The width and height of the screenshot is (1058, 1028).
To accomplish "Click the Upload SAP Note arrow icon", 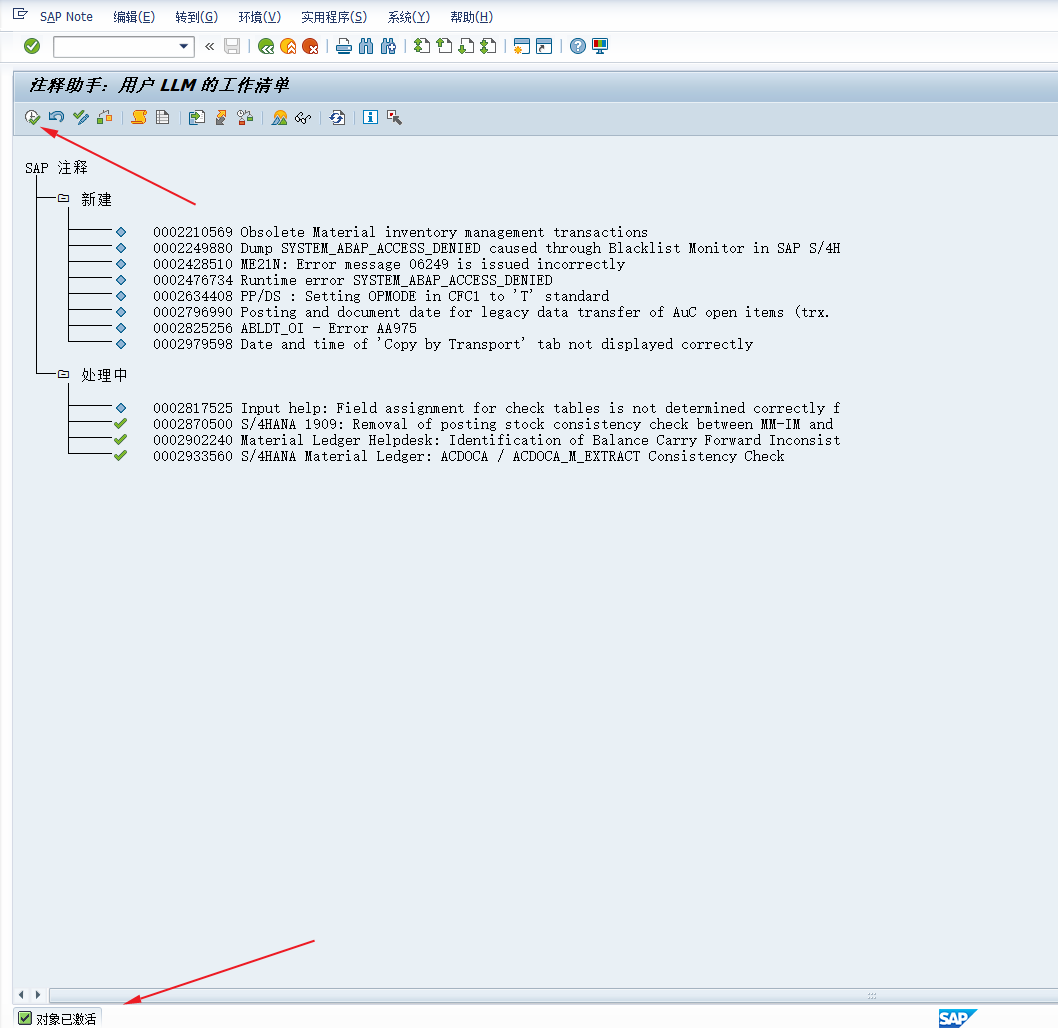I will [221, 117].
